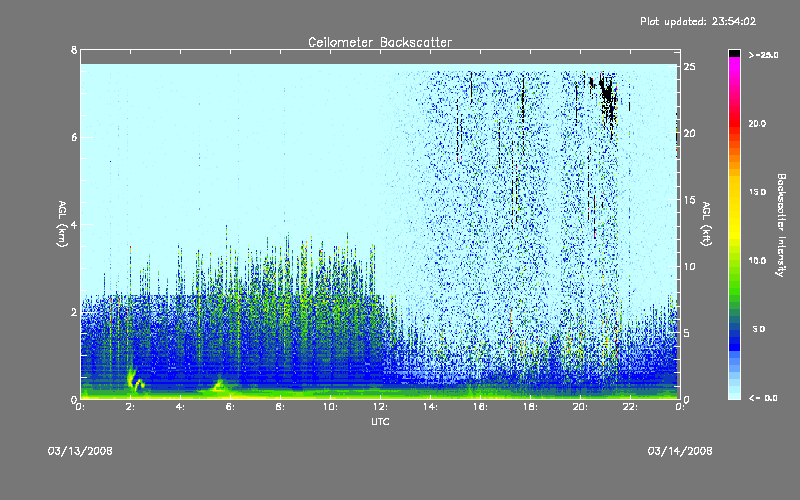Click the '20:' UTC hour tick
Viewport: 800px width, 500px height.
pos(581,407)
